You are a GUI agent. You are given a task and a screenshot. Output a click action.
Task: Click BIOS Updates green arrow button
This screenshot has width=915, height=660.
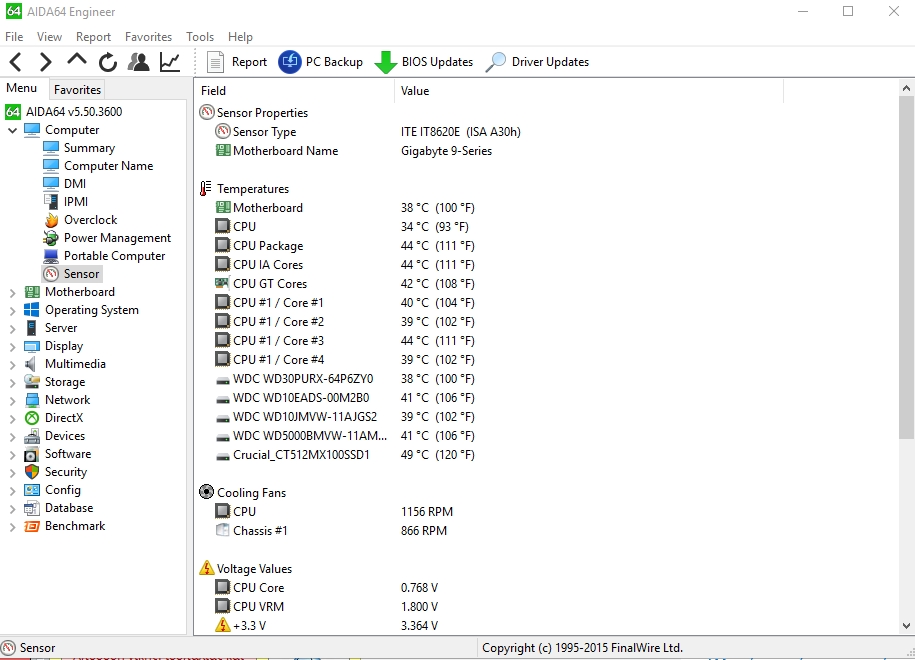point(424,62)
